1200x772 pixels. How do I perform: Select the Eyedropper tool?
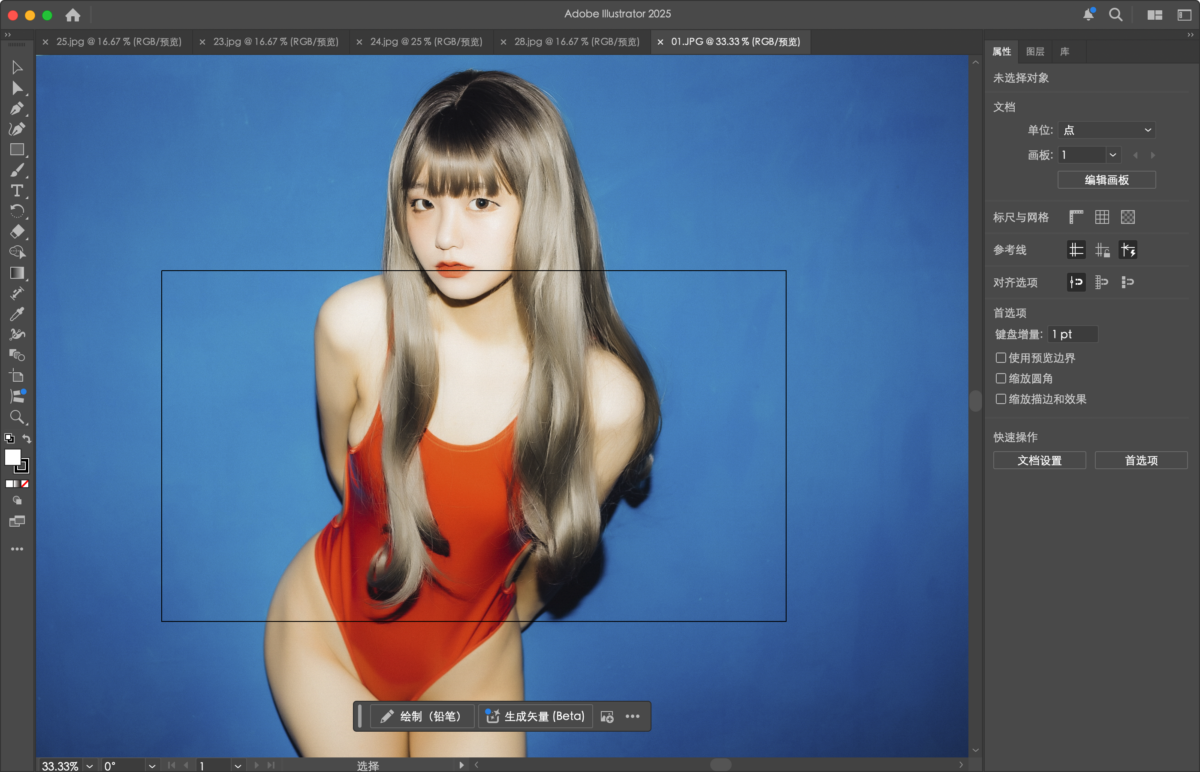pyautogui.click(x=17, y=313)
